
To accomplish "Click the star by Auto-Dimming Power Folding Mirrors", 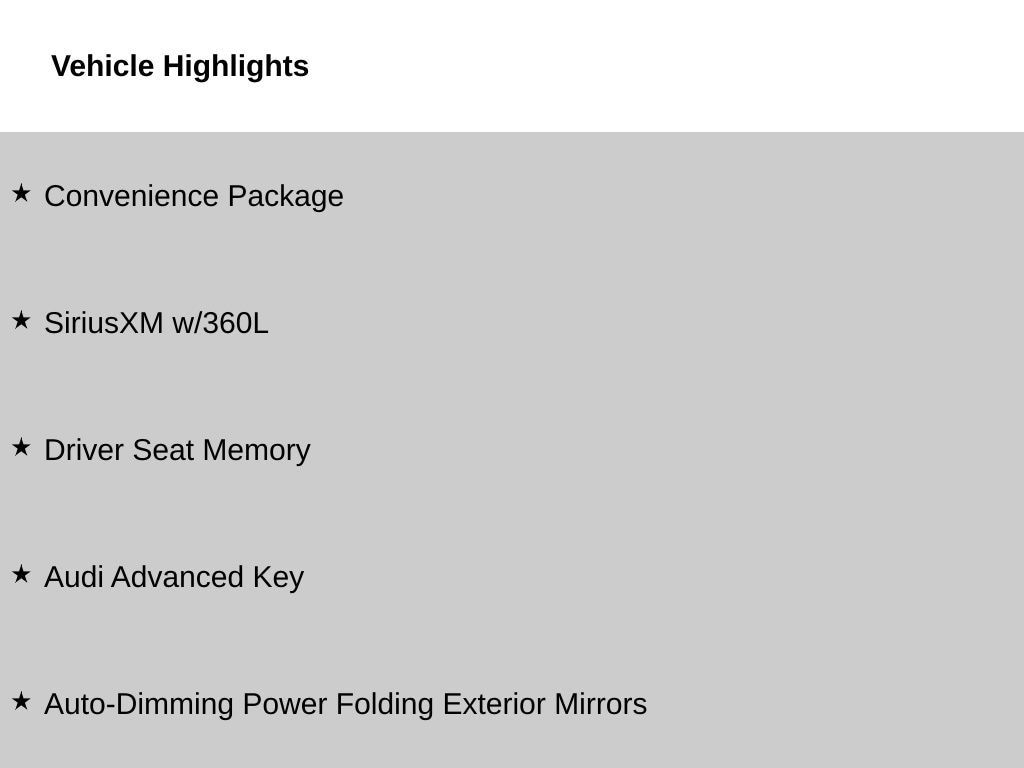I will pyautogui.click(x=21, y=701).
